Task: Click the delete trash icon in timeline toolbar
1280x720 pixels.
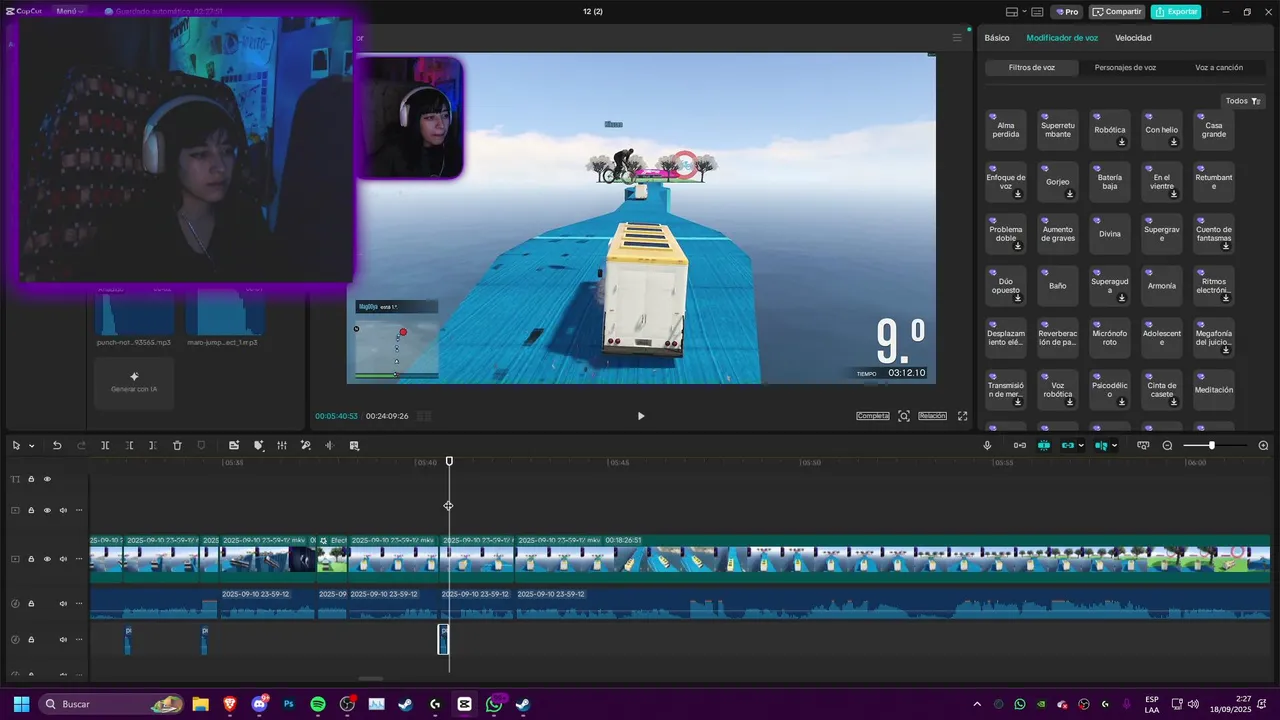Action: [177, 445]
